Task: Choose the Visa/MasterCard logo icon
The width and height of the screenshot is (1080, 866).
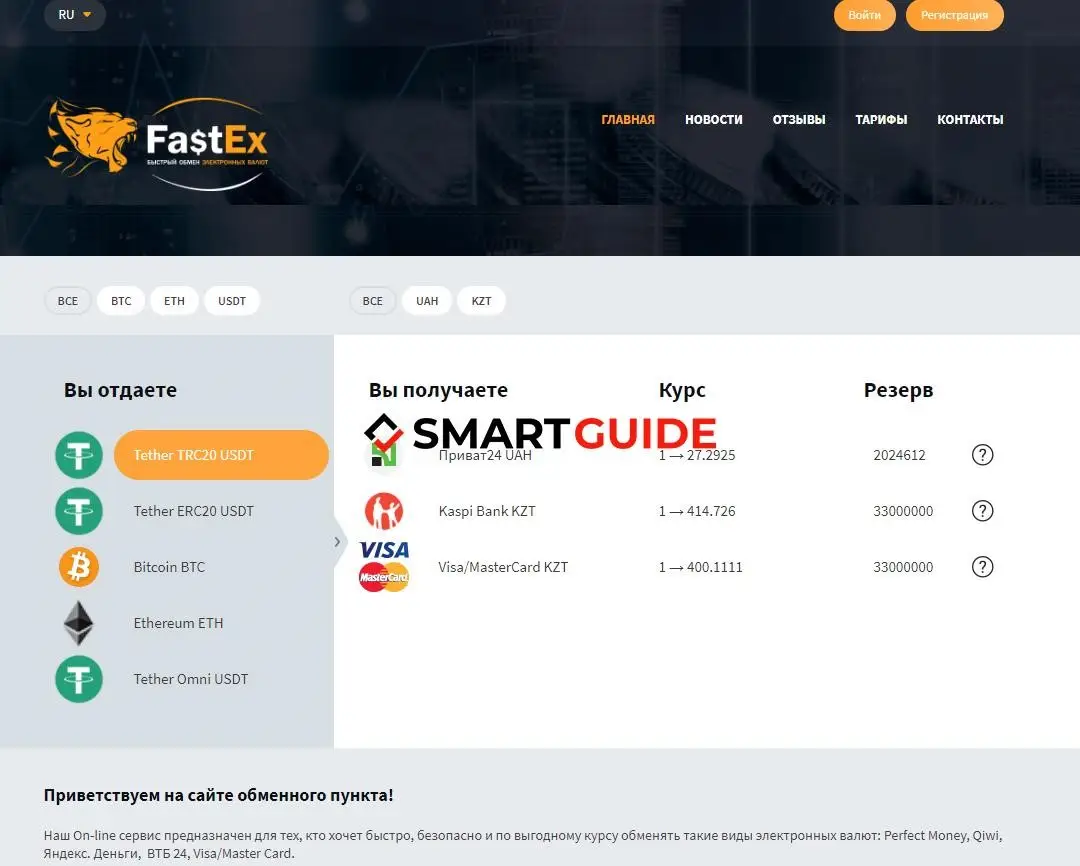Action: tap(384, 567)
